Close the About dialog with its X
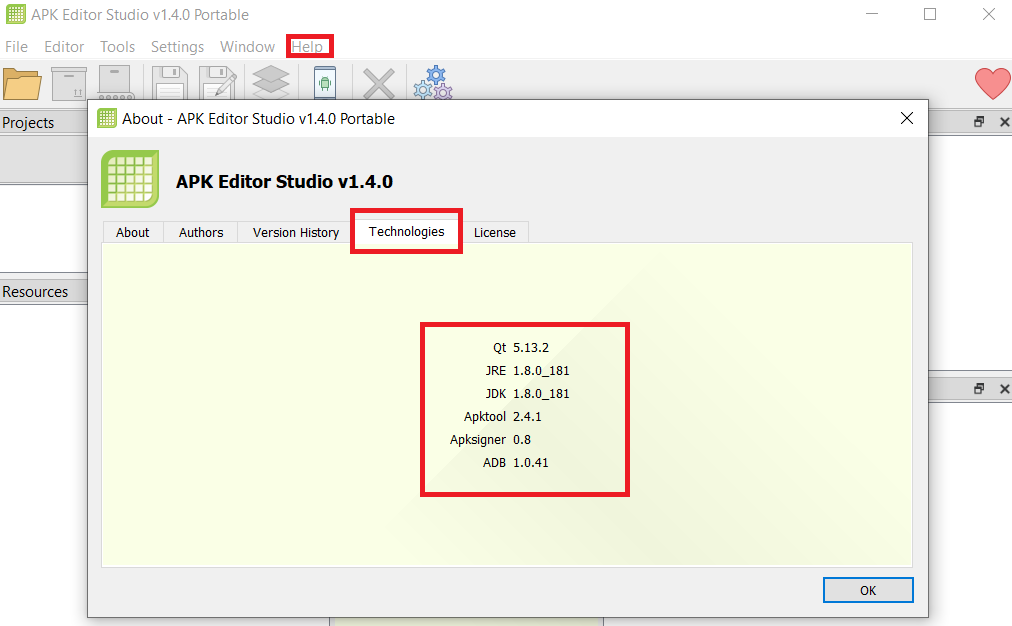Image resolution: width=1012 pixels, height=626 pixels. 907,118
